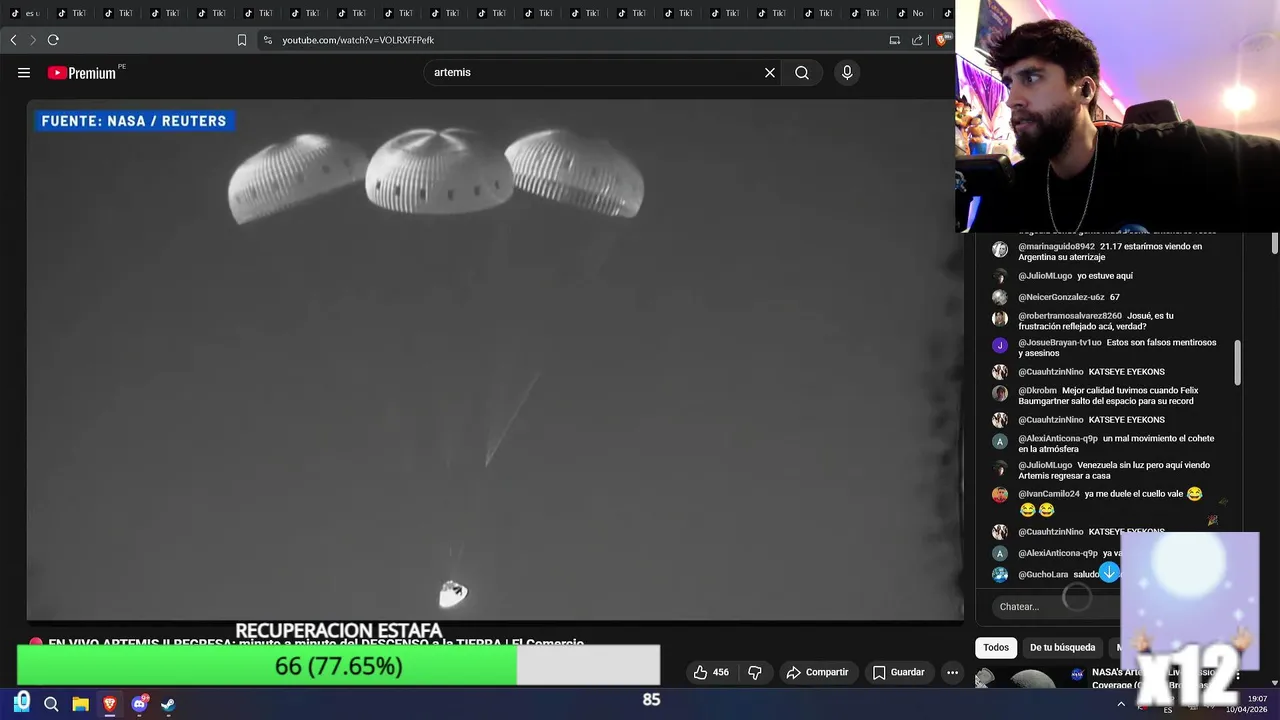This screenshot has height=720, width=1280.
Task: Open the Windows Start button
Action: [x=22, y=703]
